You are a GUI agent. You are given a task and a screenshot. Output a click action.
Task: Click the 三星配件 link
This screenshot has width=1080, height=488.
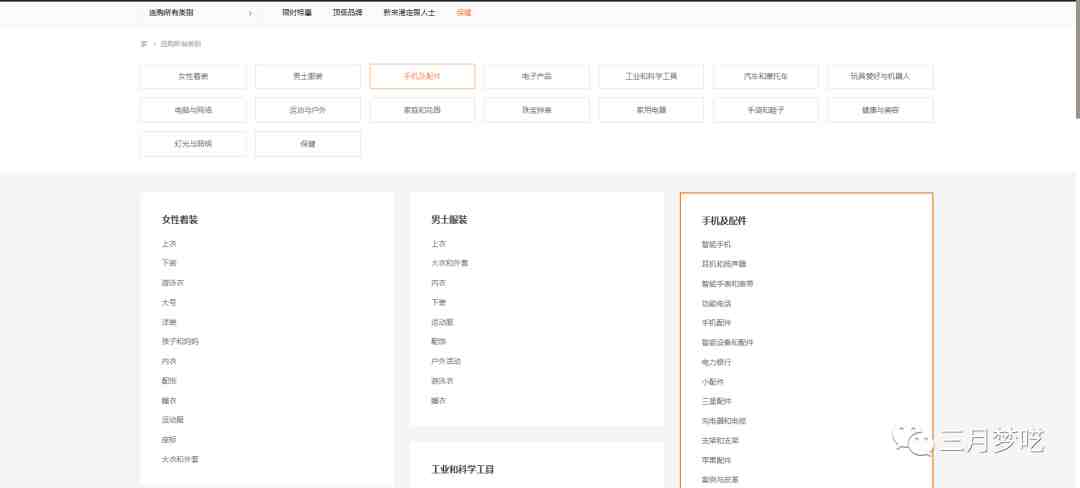coord(716,401)
